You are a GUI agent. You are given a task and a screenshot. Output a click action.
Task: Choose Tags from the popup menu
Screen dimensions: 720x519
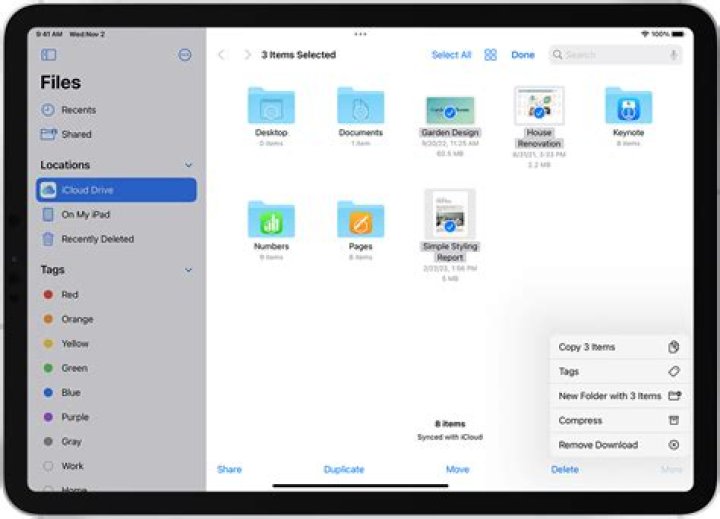(x=619, y=372)
